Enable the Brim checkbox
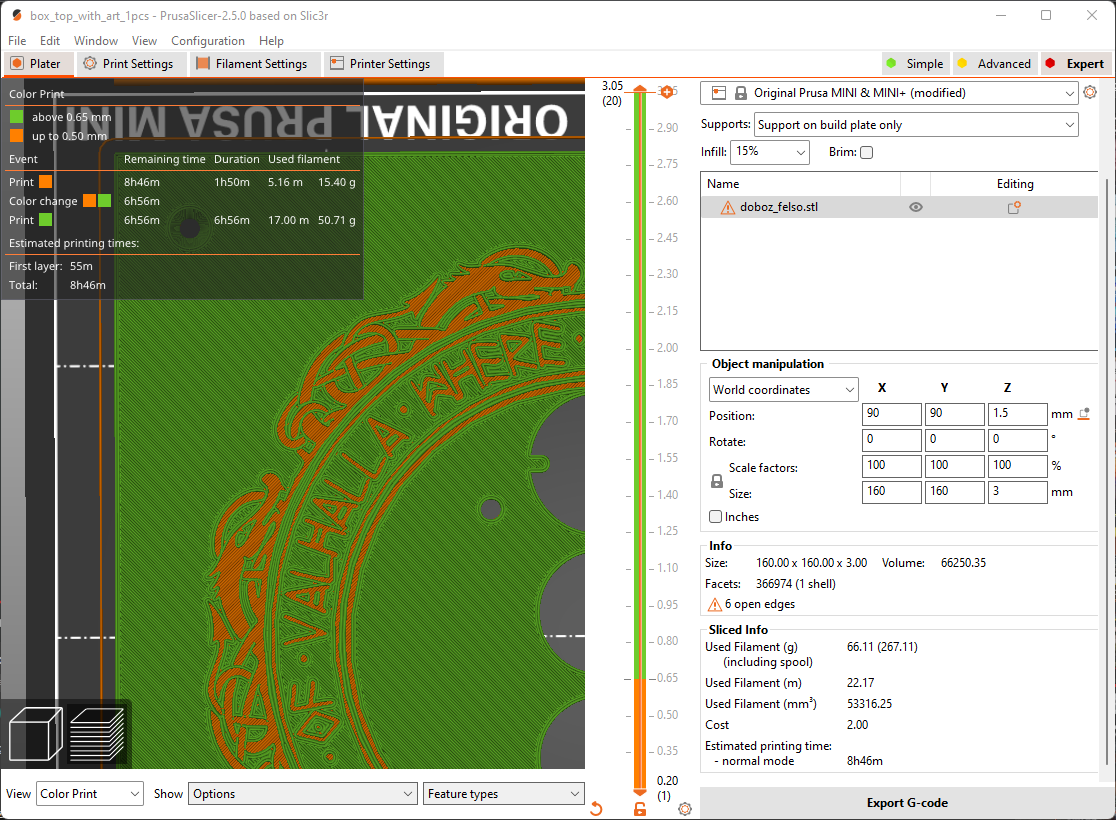 866,152
